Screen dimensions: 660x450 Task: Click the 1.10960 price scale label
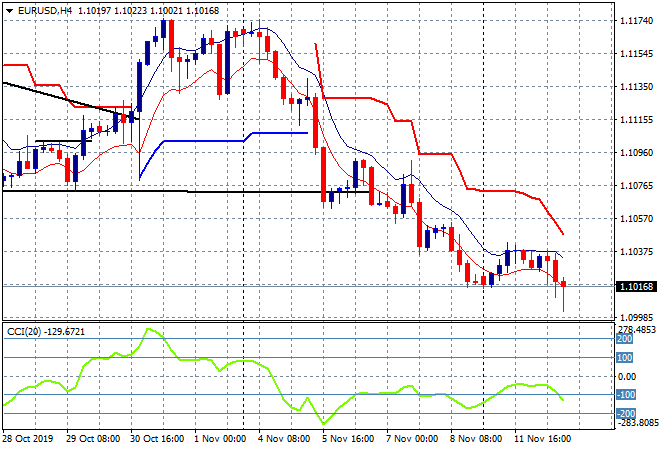point(637,153)
